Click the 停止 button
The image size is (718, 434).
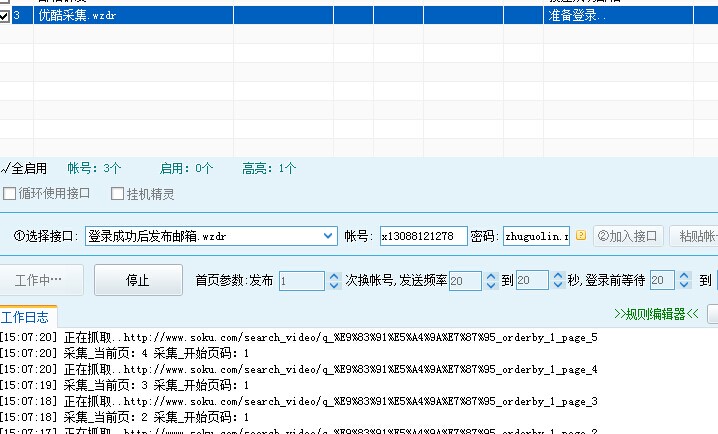[x=138, y=280]
